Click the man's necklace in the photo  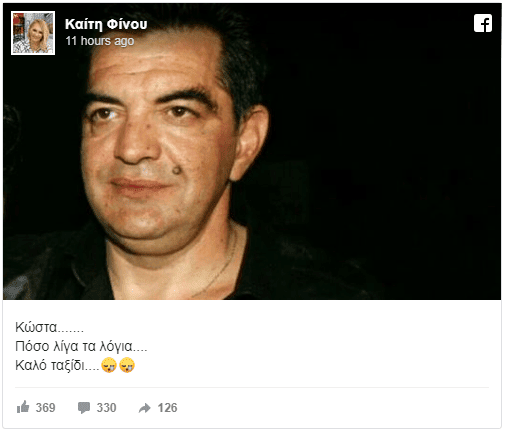click(x=220, y=263)
